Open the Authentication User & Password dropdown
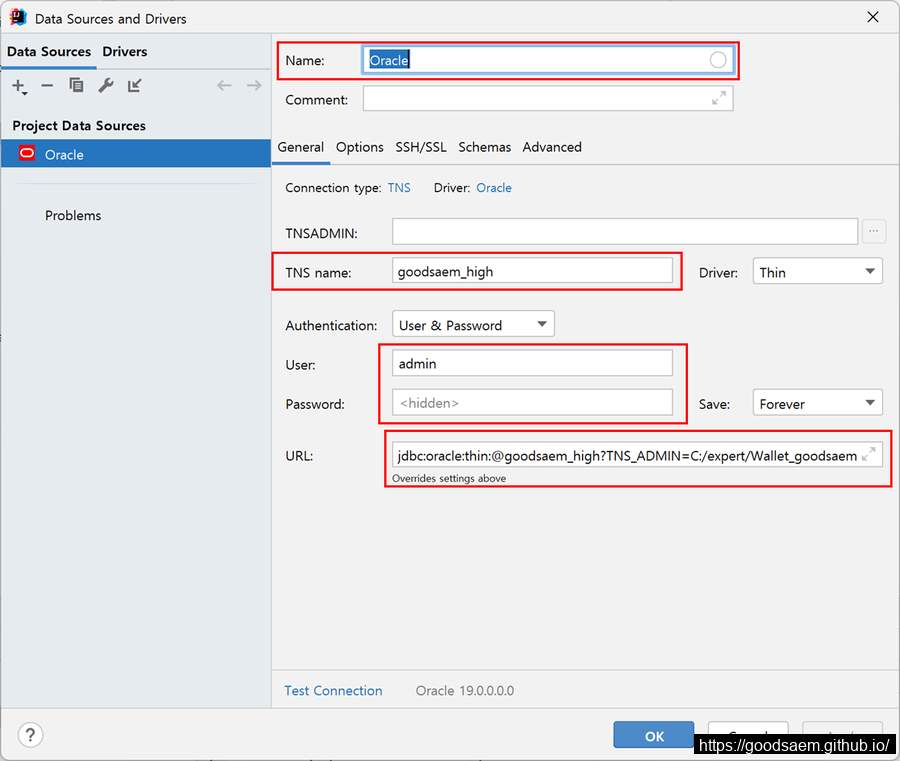Viewport: 900px width, 761px height. (473, 325)
